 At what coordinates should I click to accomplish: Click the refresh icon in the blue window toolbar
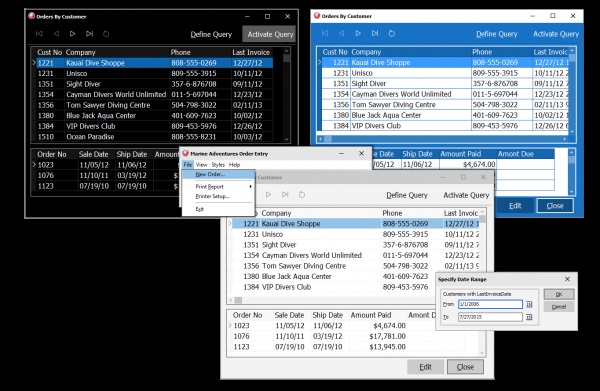(x=391, y=33)
